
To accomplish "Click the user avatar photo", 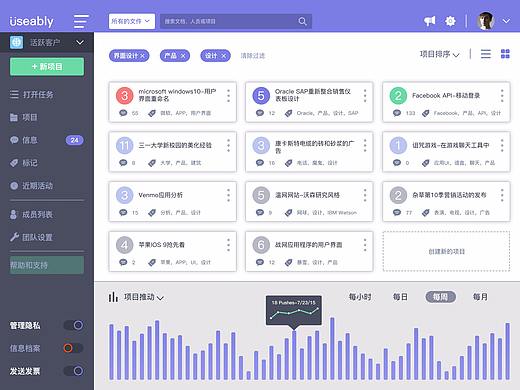I will 485,21.
